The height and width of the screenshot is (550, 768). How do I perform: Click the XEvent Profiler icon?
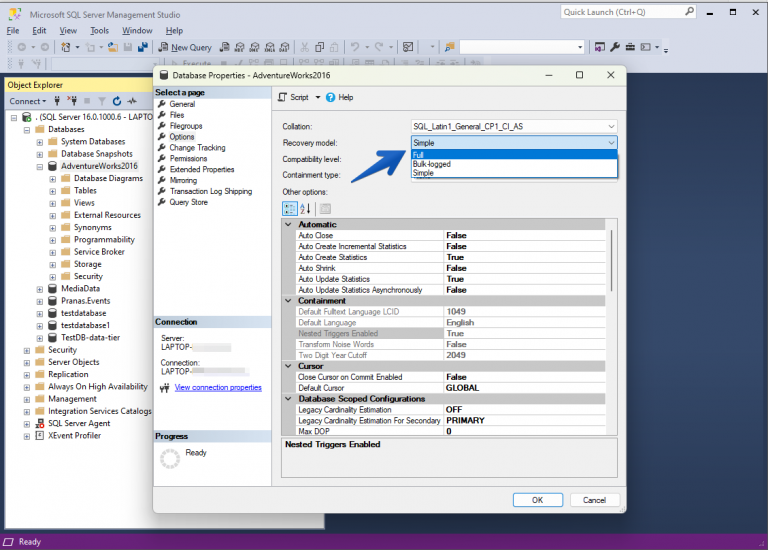[40, 435]
